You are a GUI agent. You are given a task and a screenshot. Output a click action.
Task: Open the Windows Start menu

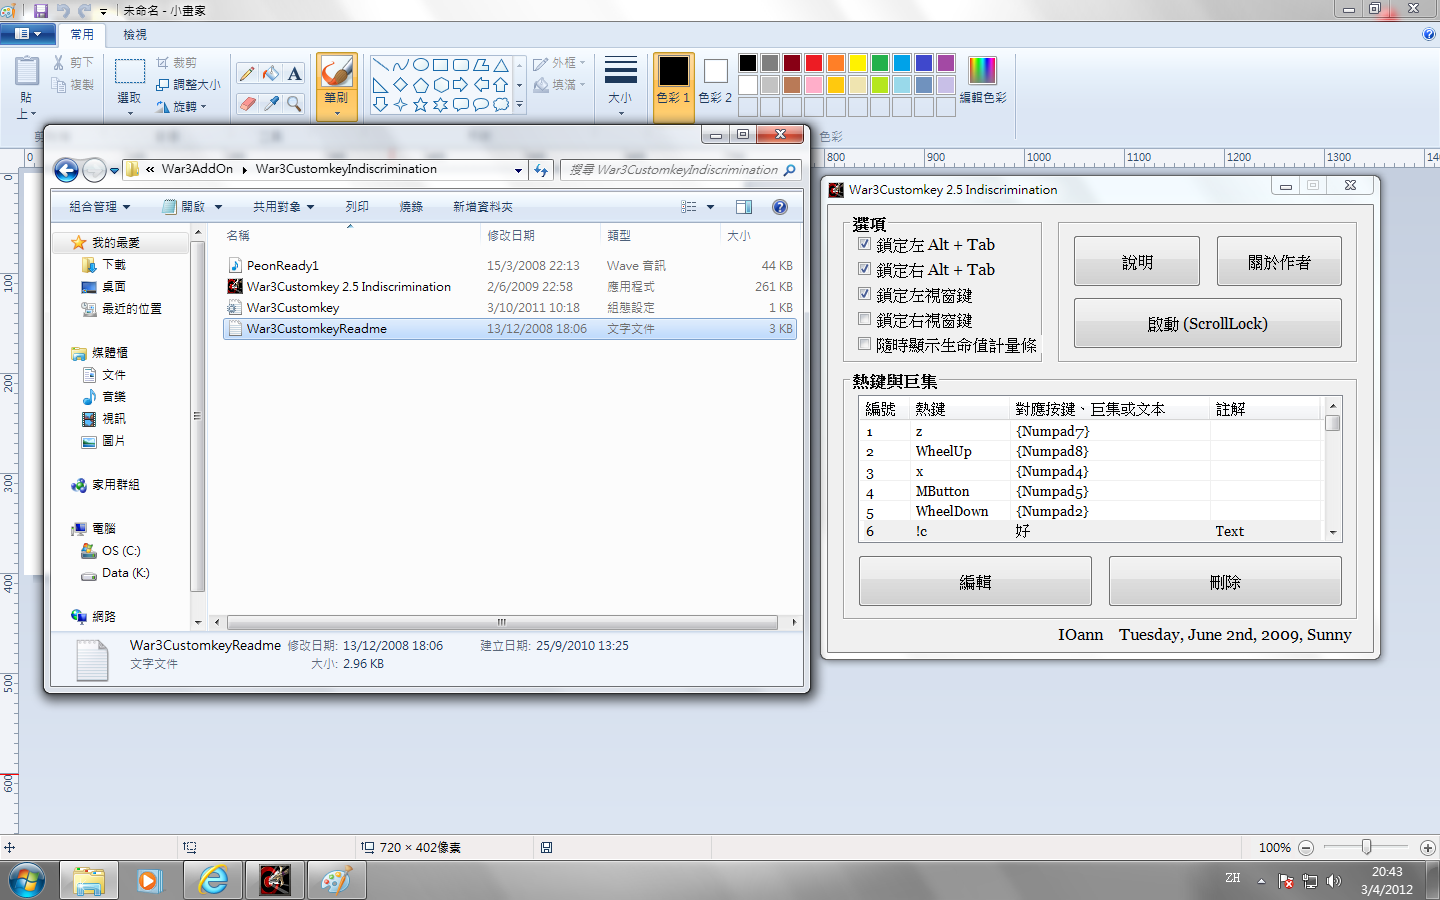pyautogui.click(x=27, y=881)
